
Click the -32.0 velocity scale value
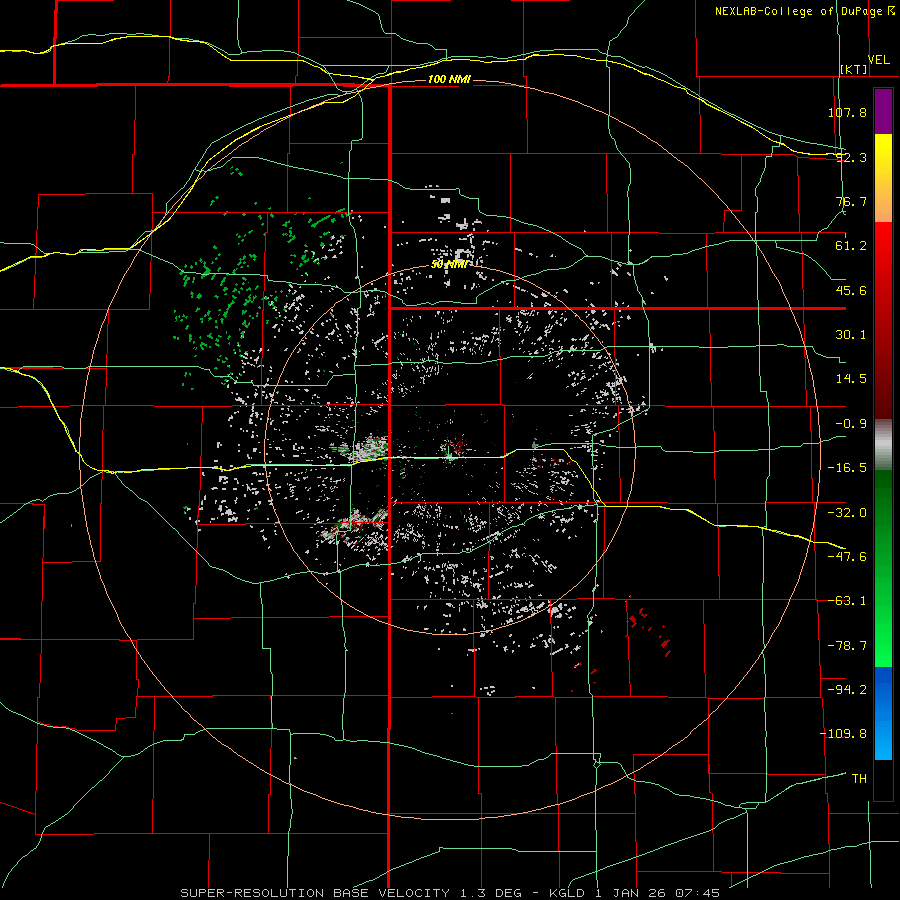[x=847, y=513]
